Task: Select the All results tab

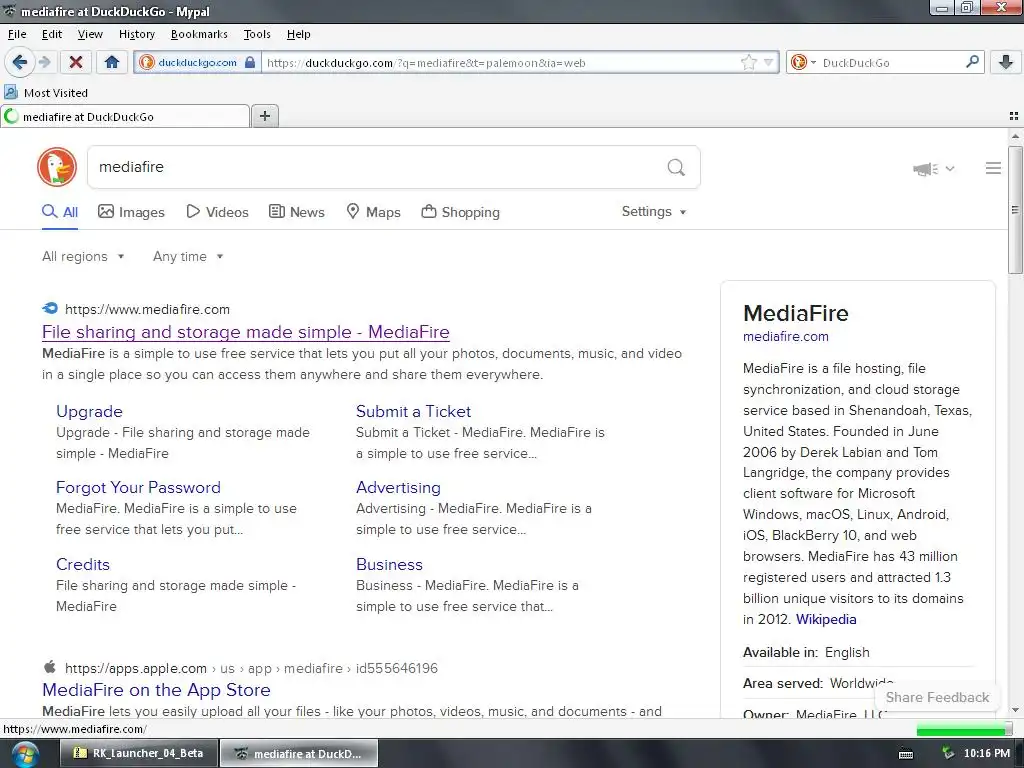Action: tap(60, 212)
